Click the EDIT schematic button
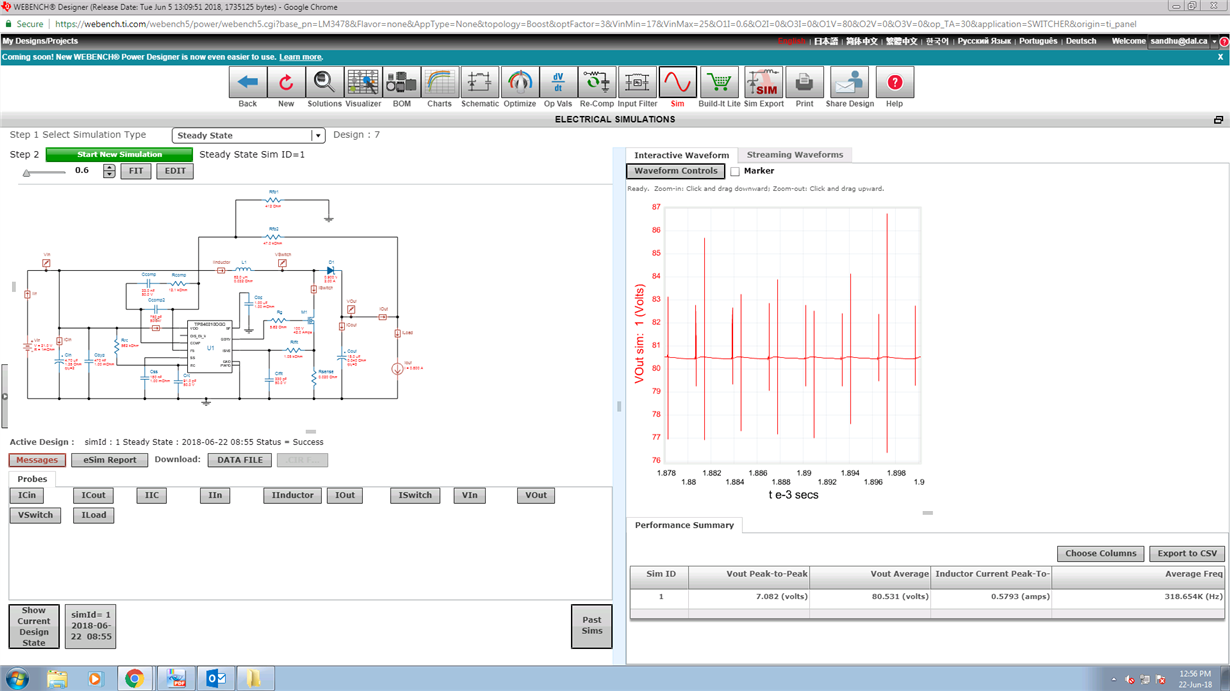This screenshot has height=691, width=1230. coord(175,171)
